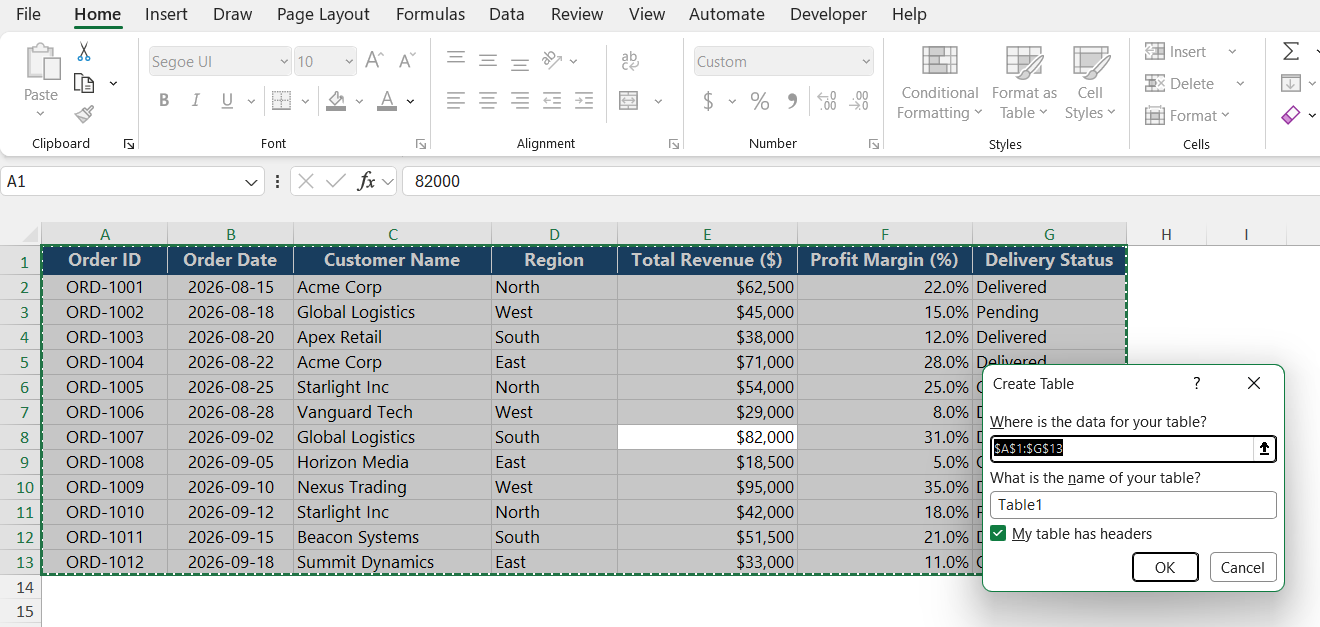
Task: Toggle Italic formatting
Action: pos(196,100)
